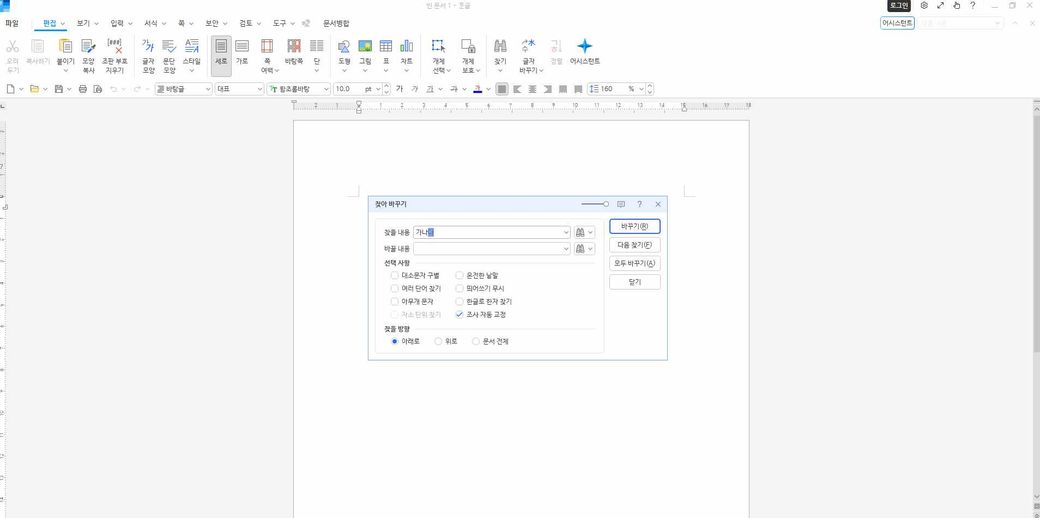Click the 차트 (chart) icon

(407, 46)
